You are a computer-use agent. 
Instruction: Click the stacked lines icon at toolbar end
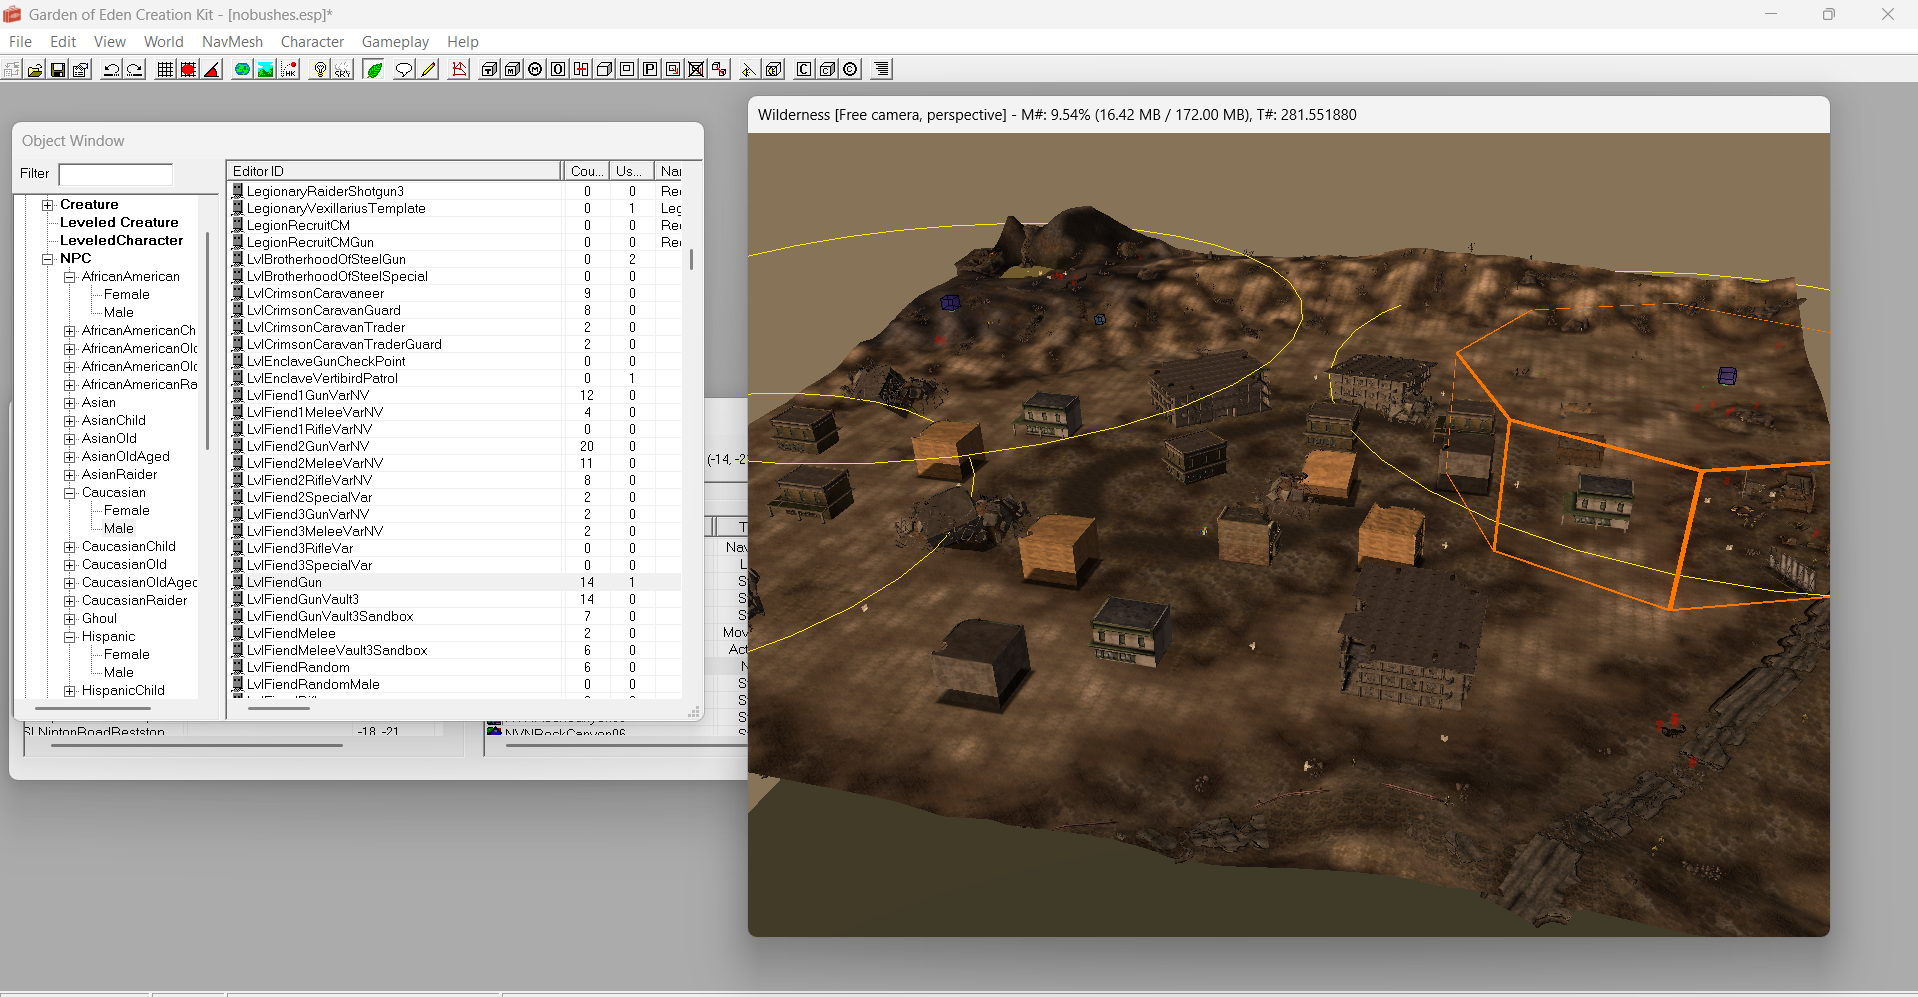pos(881,69)
